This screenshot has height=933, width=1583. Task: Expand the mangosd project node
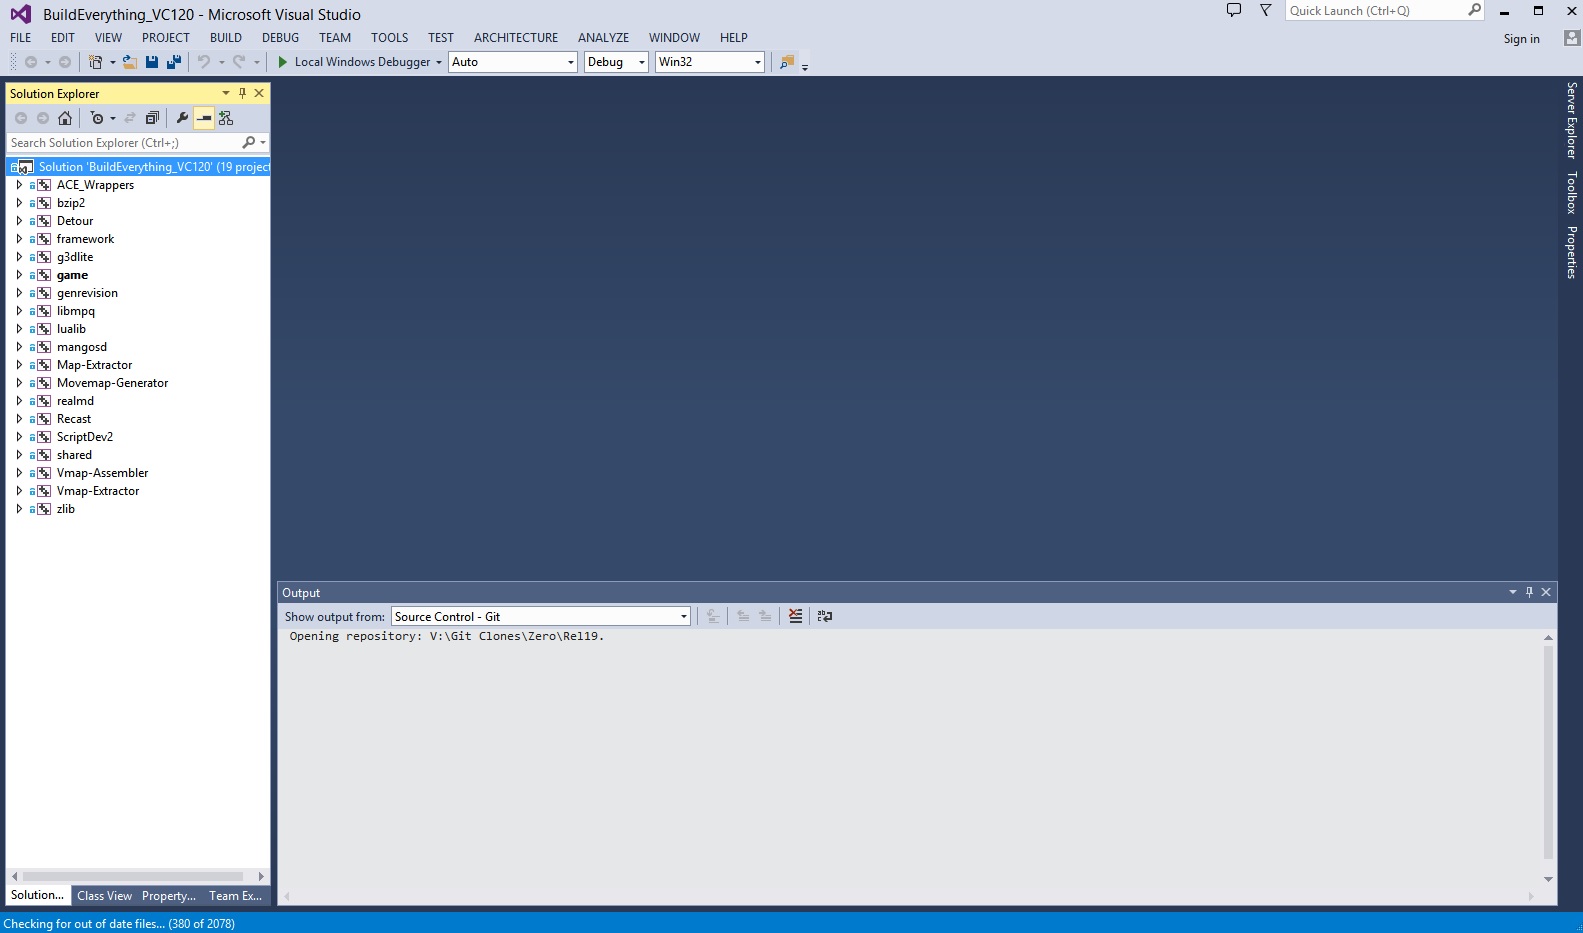coord(19,347)
